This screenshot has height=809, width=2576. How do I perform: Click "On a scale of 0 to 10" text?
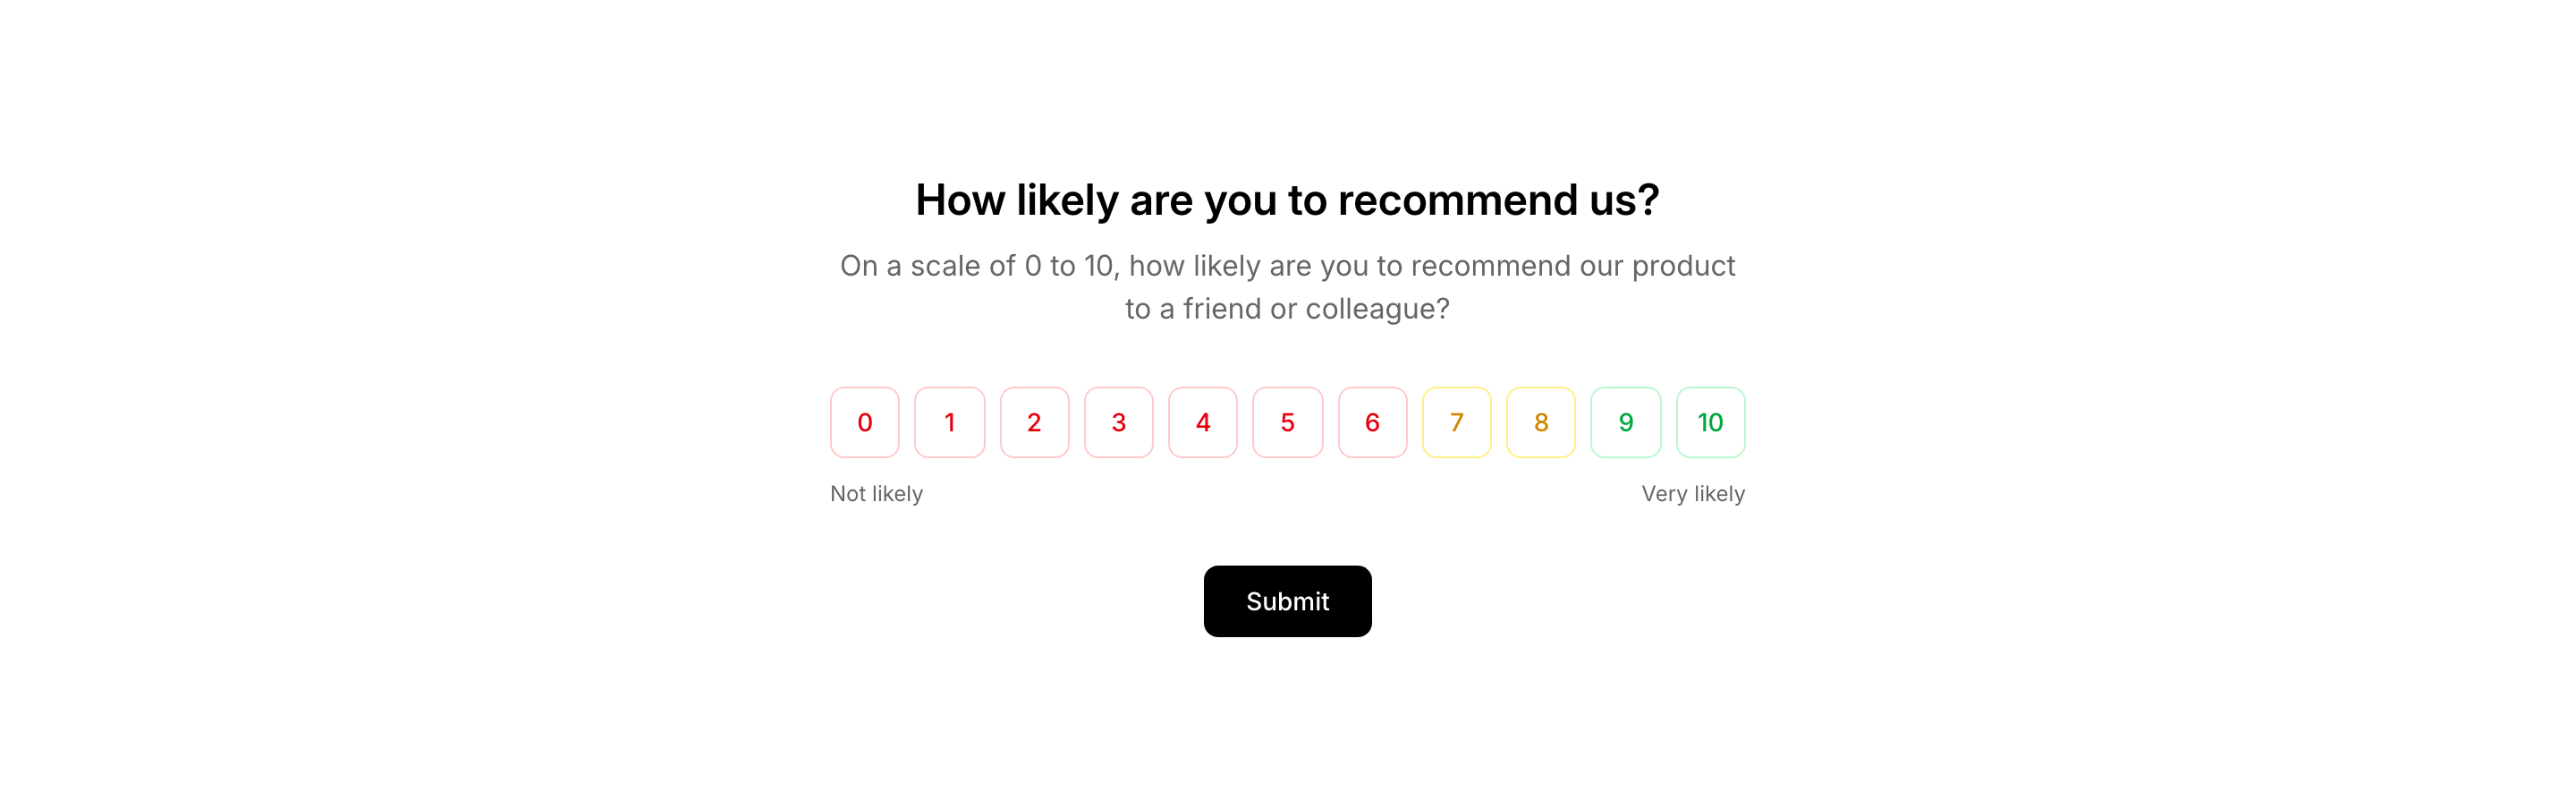click(975, 266)
